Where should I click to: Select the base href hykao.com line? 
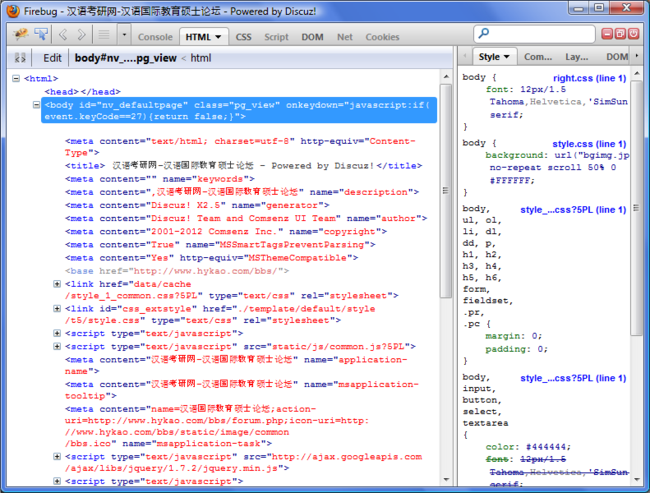click(177, 271)
